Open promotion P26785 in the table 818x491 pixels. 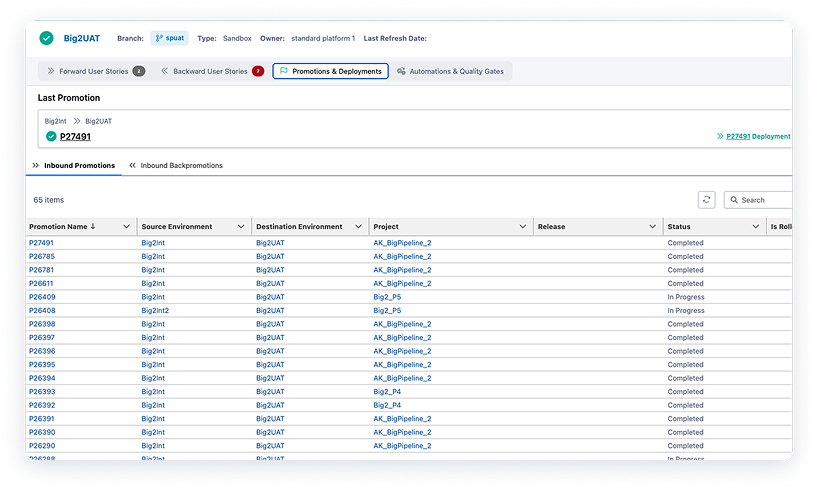click(42, 256)
